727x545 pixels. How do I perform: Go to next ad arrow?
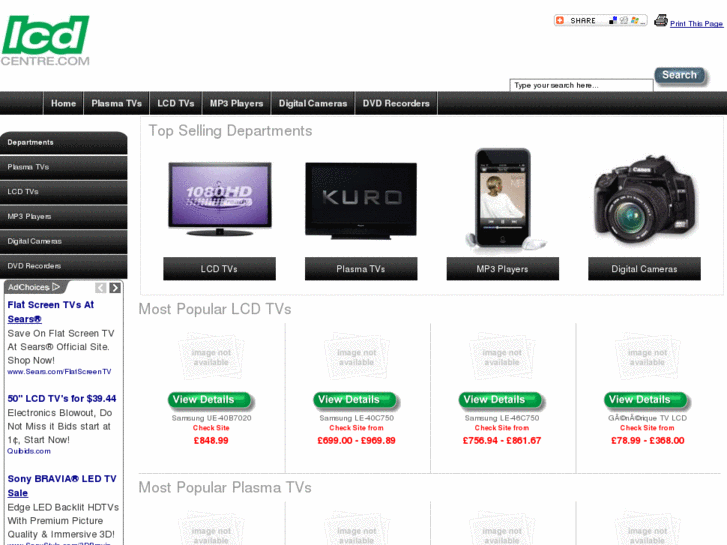[x=115, y=288]
